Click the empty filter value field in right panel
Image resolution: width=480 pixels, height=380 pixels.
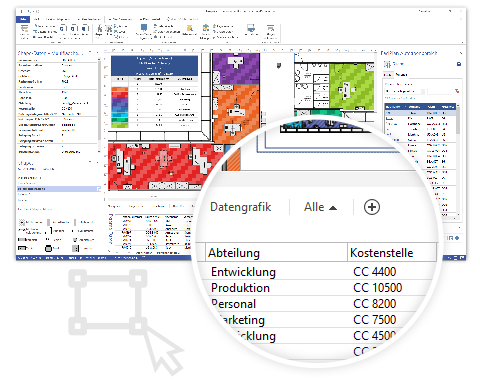click(439, 91)
